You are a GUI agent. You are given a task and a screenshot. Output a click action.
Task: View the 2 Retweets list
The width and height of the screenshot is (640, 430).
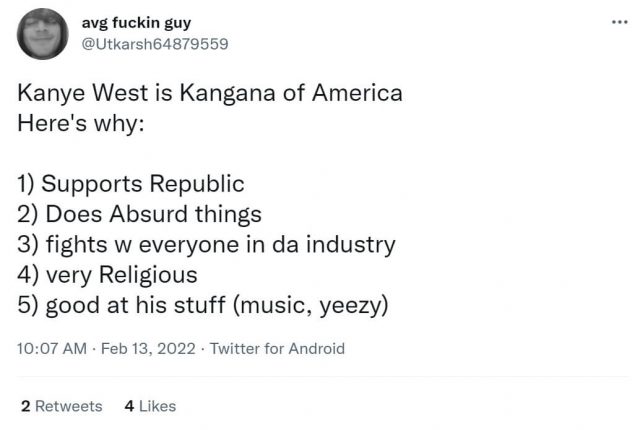click(61, 406)
